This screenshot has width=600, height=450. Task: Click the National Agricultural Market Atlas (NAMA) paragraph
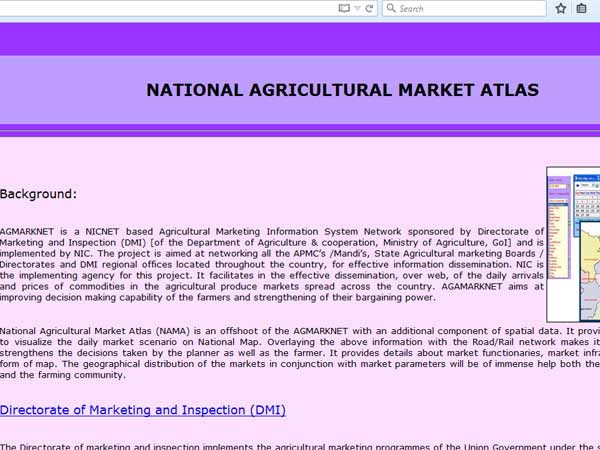pos(300,353)
